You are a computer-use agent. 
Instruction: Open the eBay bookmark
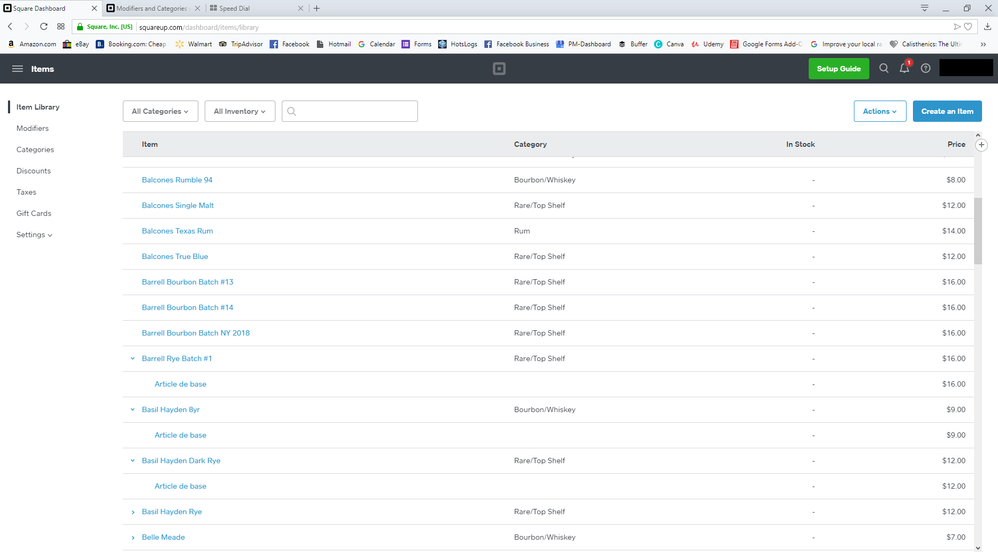pyautogui.click(x=76, y=44)
